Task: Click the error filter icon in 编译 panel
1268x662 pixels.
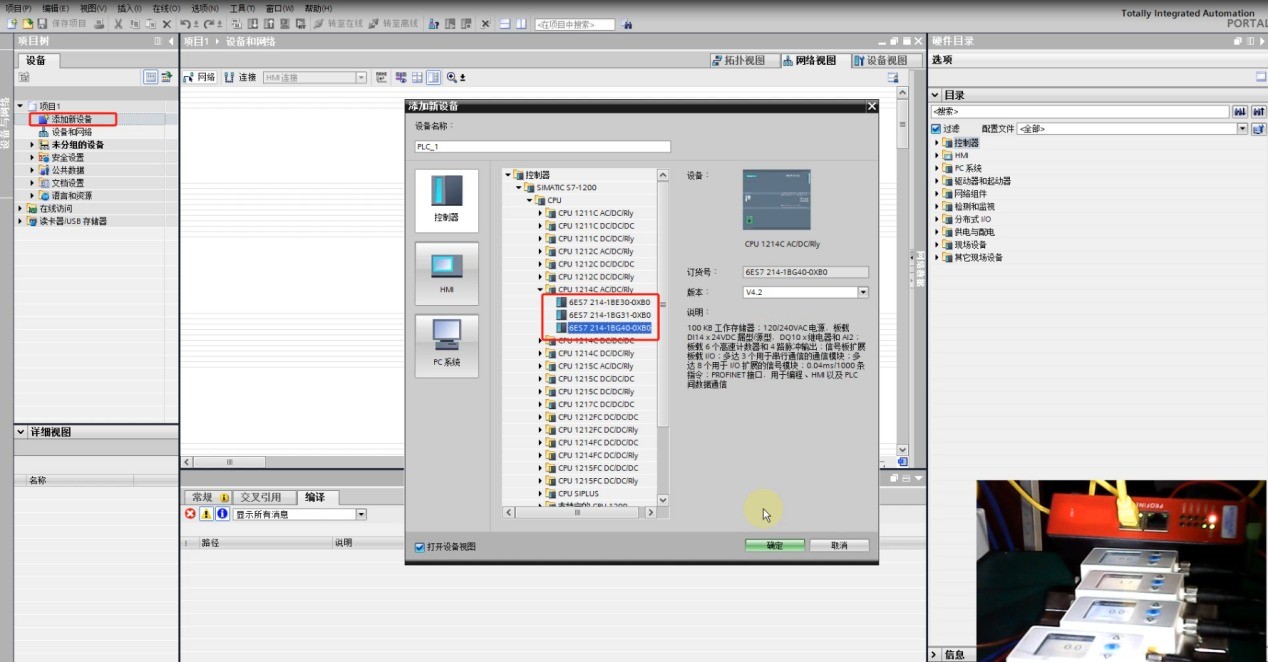Action: click(191, 514)
